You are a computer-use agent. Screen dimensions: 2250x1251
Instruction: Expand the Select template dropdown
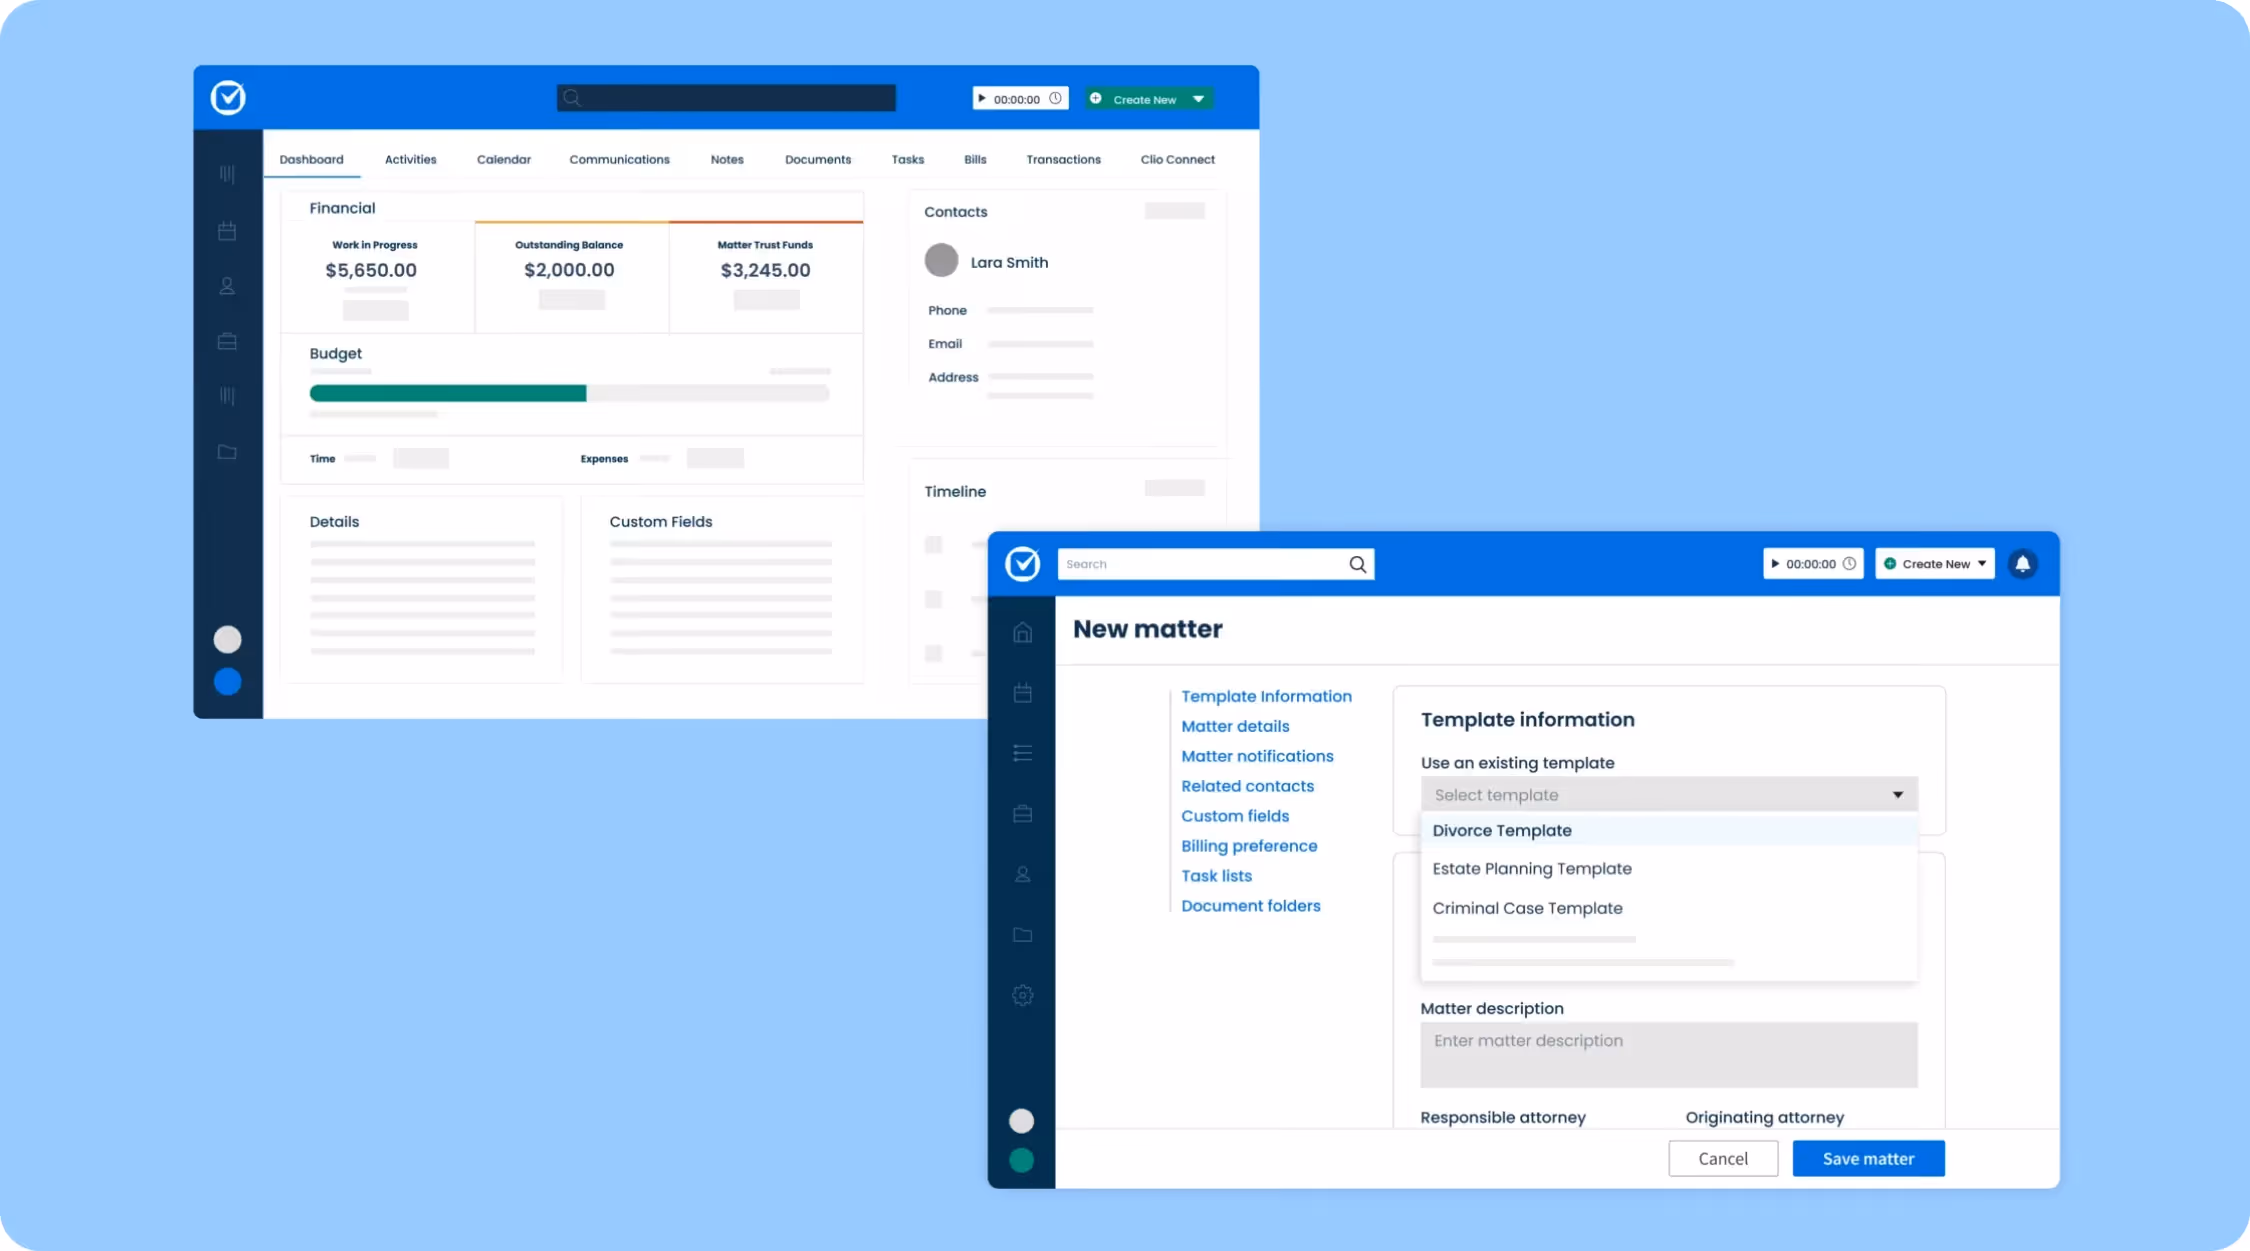pos(1667,794)
